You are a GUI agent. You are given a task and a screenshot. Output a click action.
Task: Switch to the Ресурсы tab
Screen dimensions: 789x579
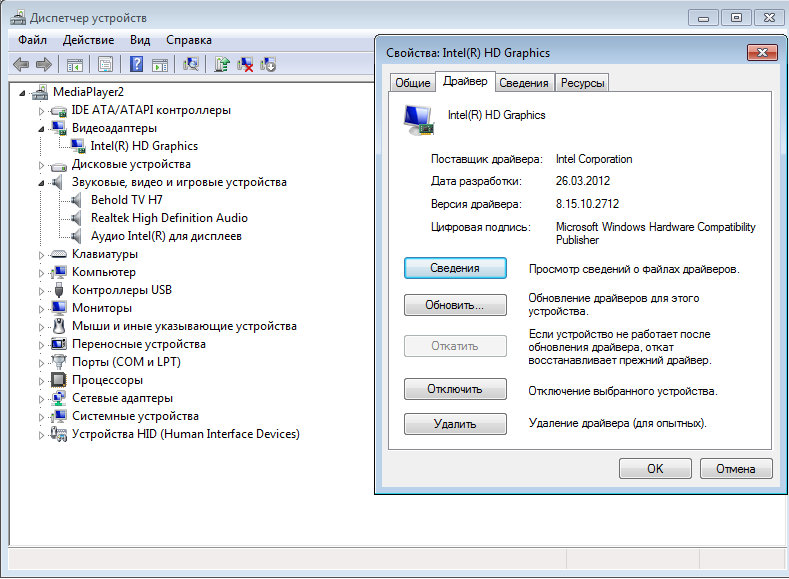click(x=582, y=83)
